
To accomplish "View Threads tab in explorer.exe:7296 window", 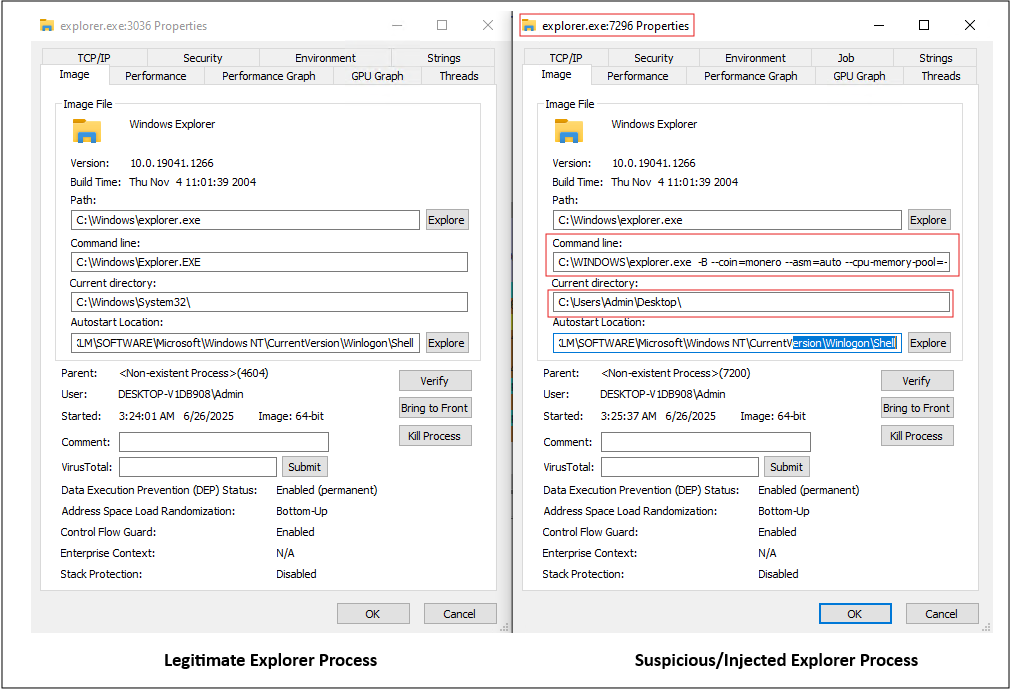I will coord(940,76).
